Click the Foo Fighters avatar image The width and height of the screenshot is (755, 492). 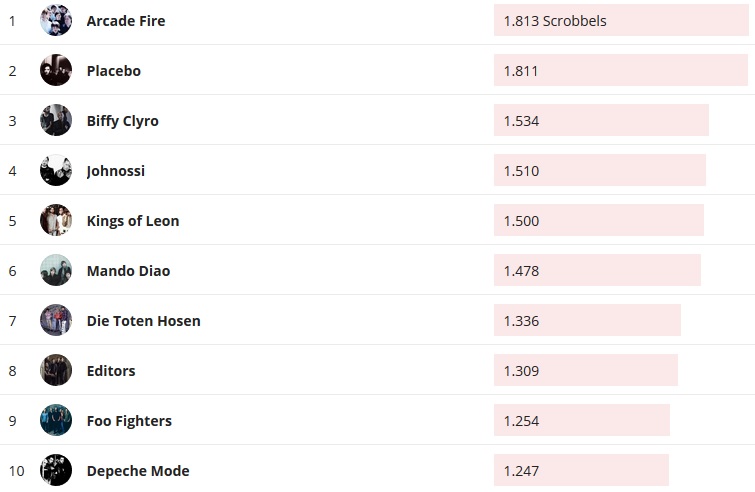click(56, 421)
